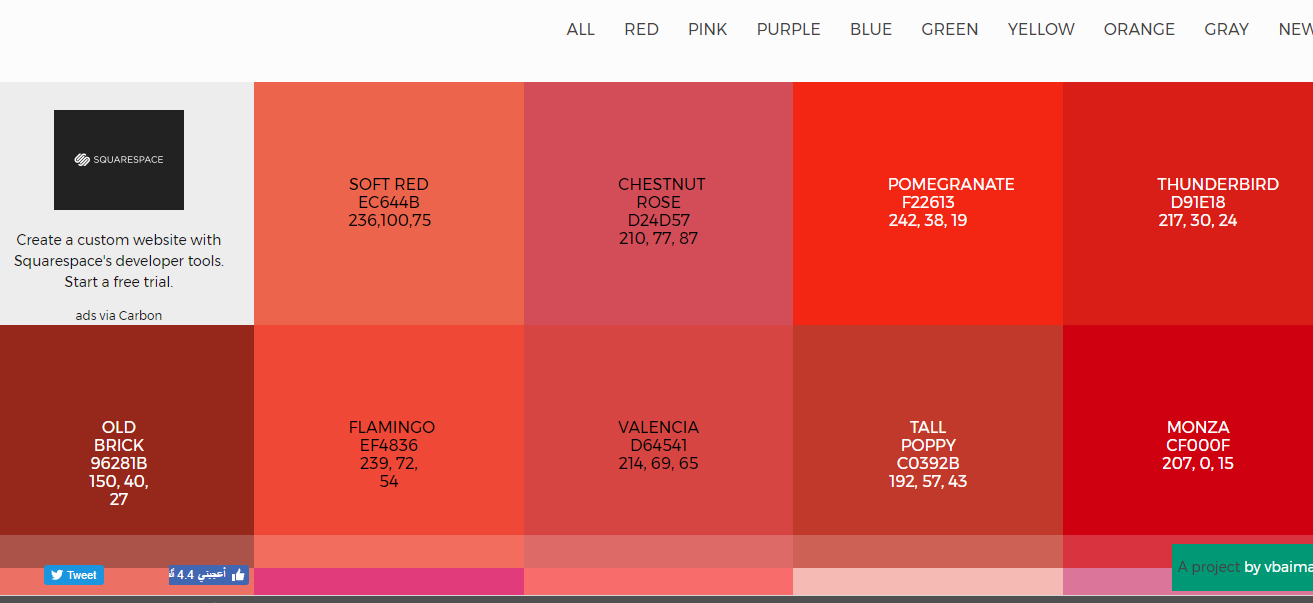The height and width of the screenshot is (603, 1313).
Task: Click the Old Brick swatch
Action: (x=119, y=430)
